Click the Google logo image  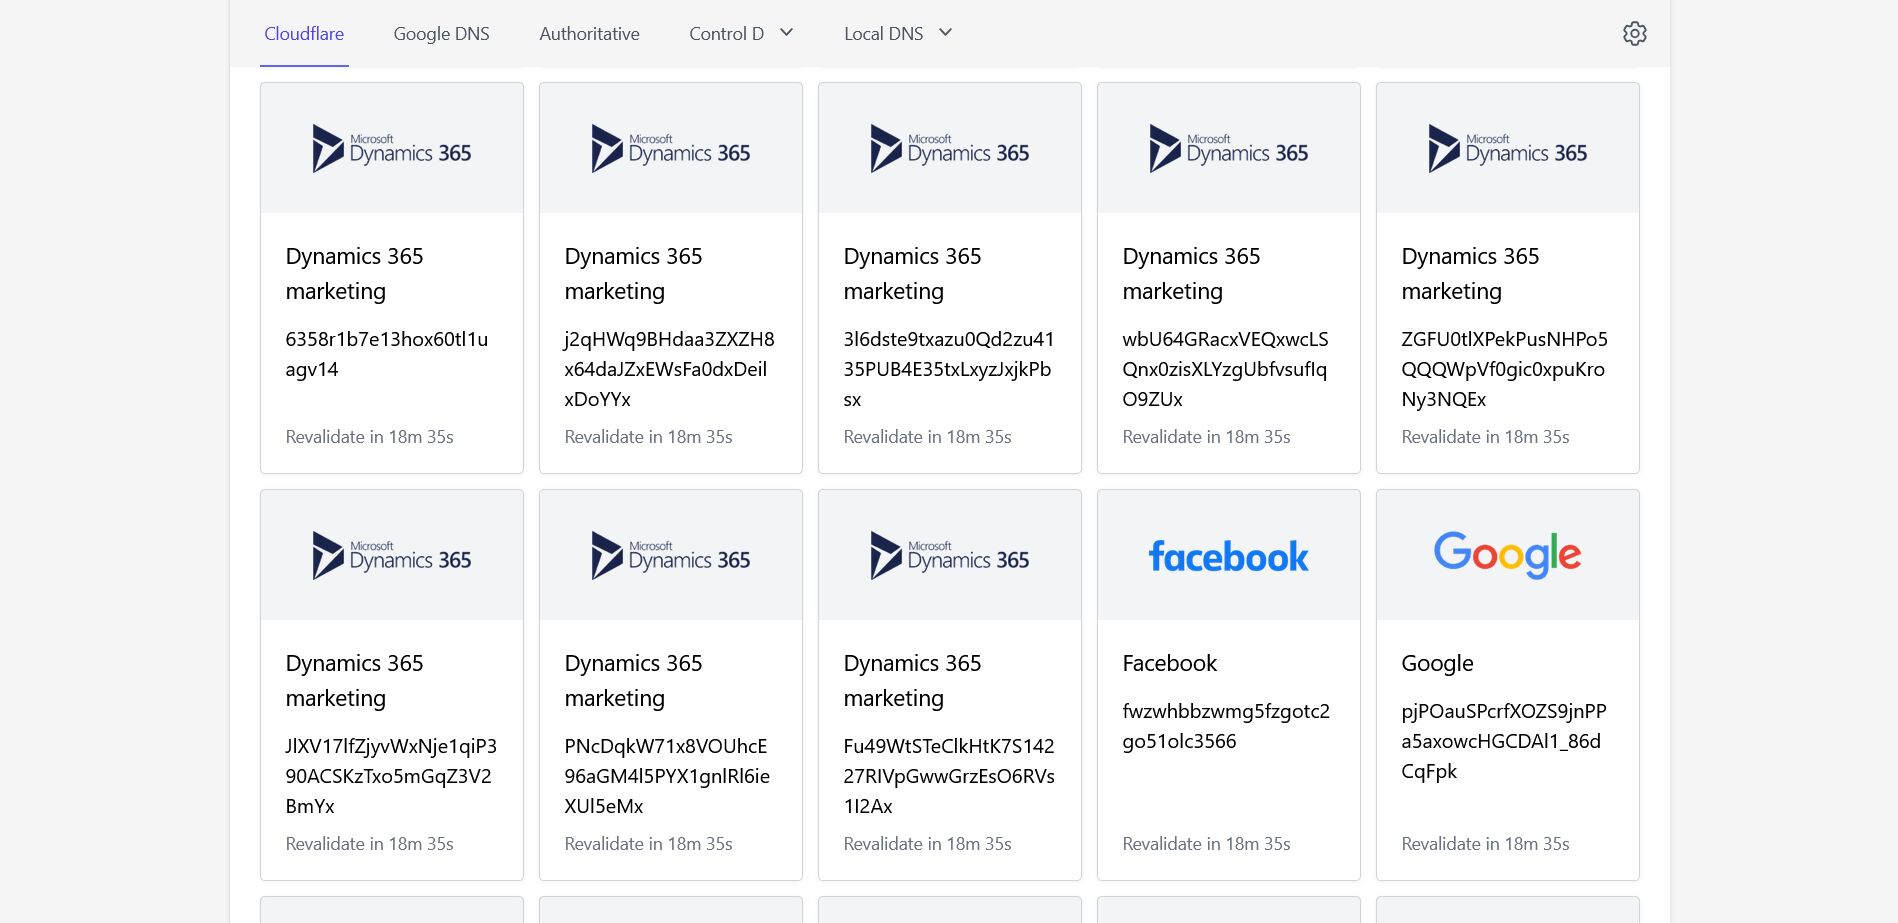1508,555
